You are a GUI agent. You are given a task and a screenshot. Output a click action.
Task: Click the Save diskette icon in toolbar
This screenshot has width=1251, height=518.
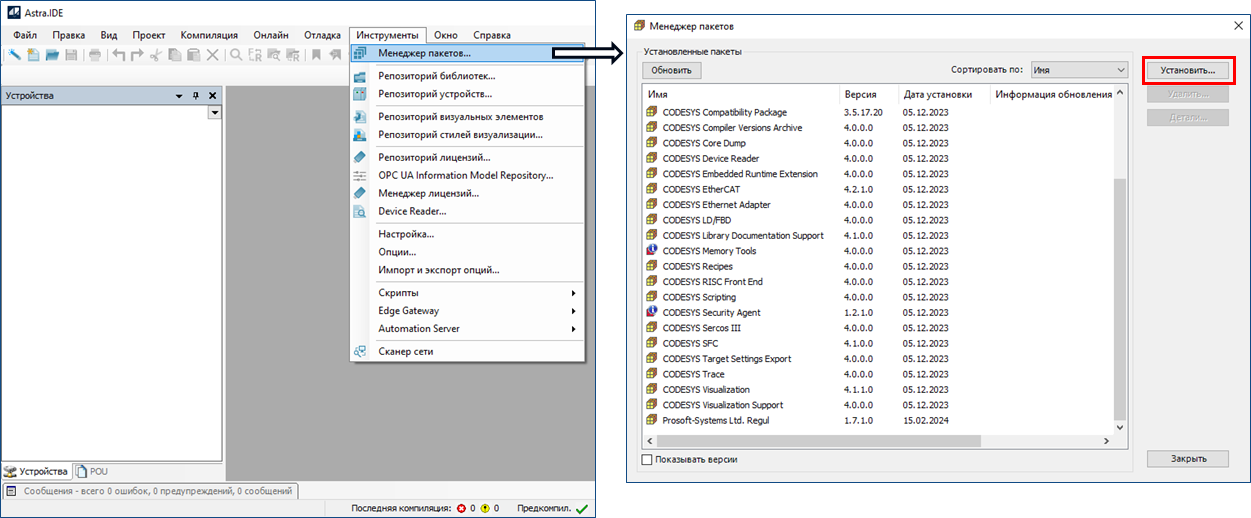71,55
